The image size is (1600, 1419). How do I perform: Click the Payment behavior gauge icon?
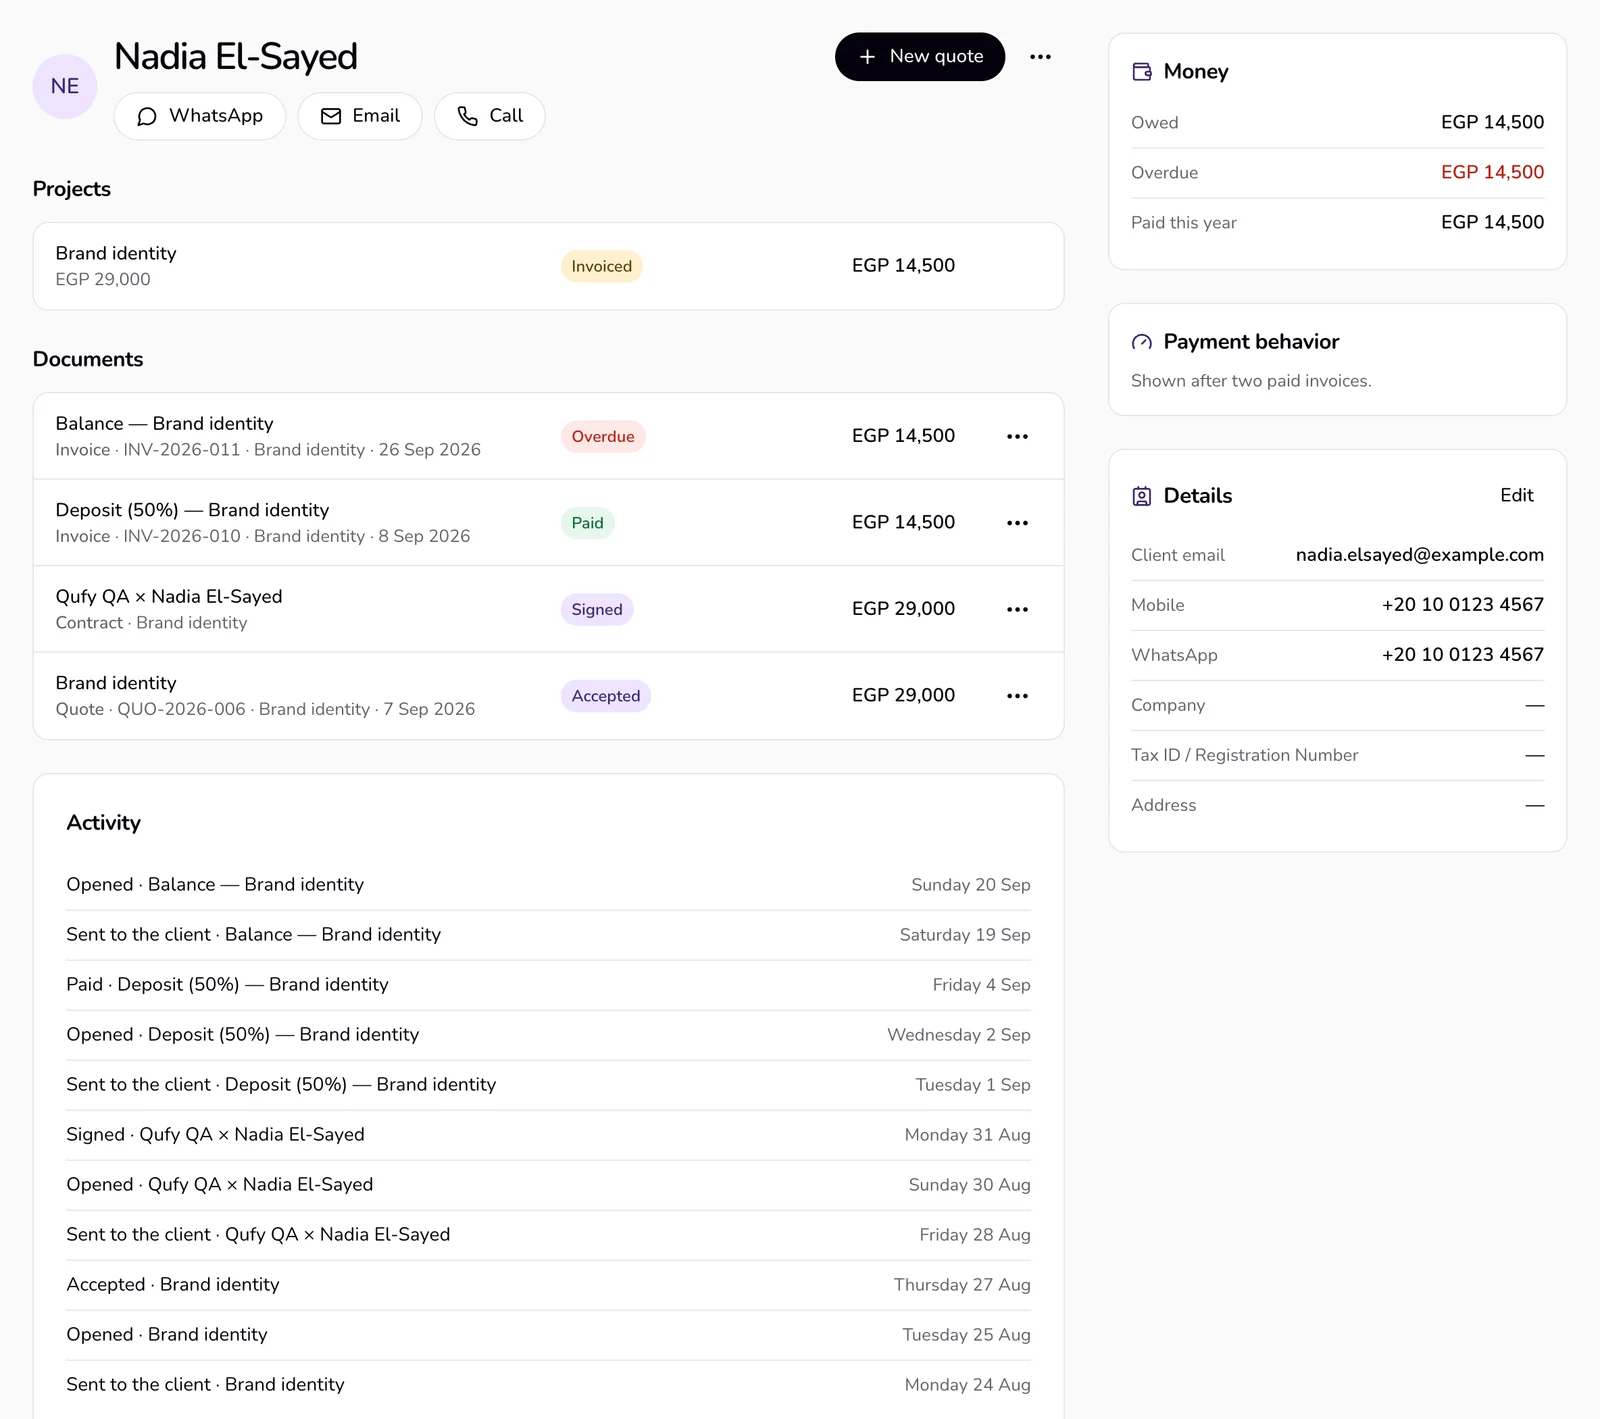pos(1142,342)
